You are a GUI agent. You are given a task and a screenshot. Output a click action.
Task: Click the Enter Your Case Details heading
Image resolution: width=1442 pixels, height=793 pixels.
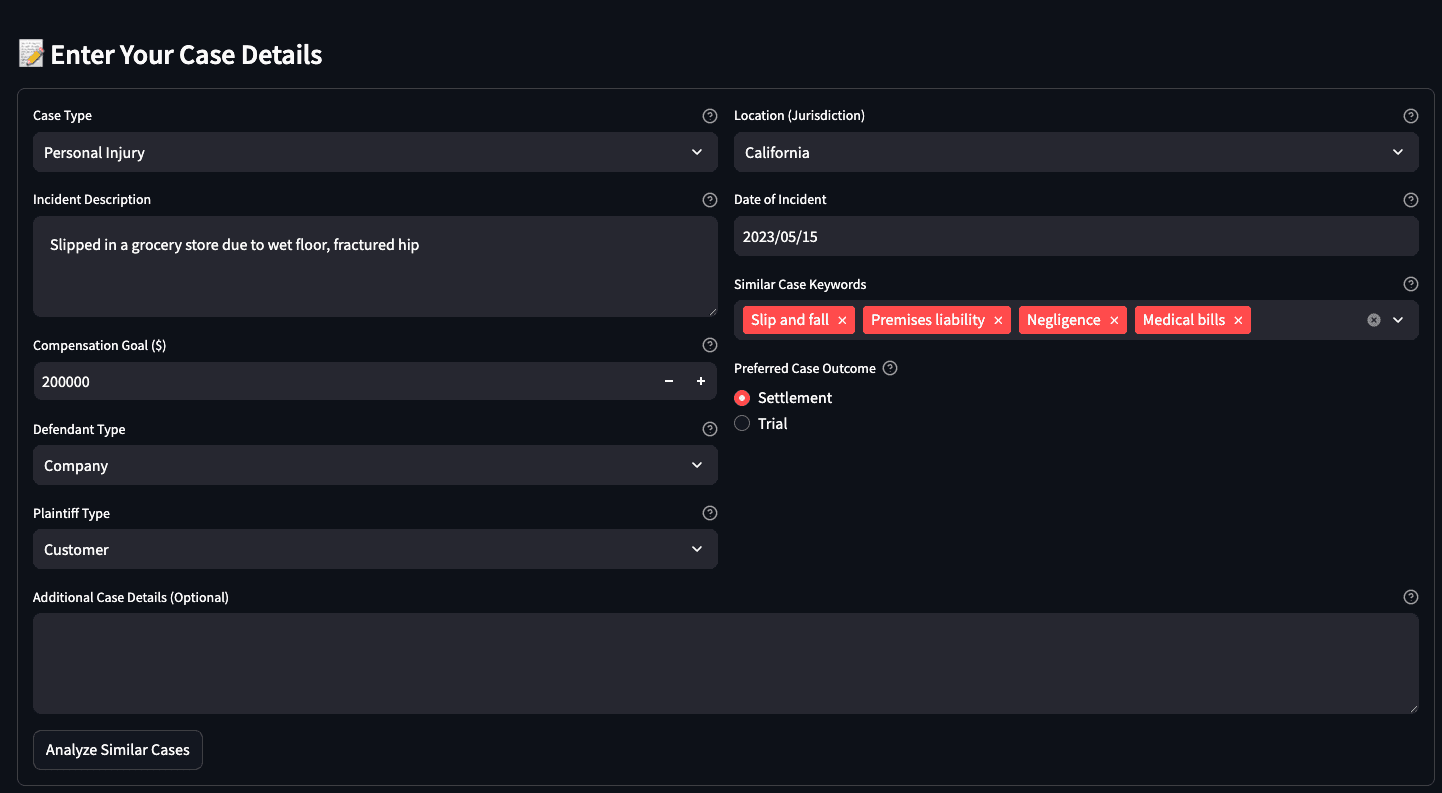tap(186, 55)
